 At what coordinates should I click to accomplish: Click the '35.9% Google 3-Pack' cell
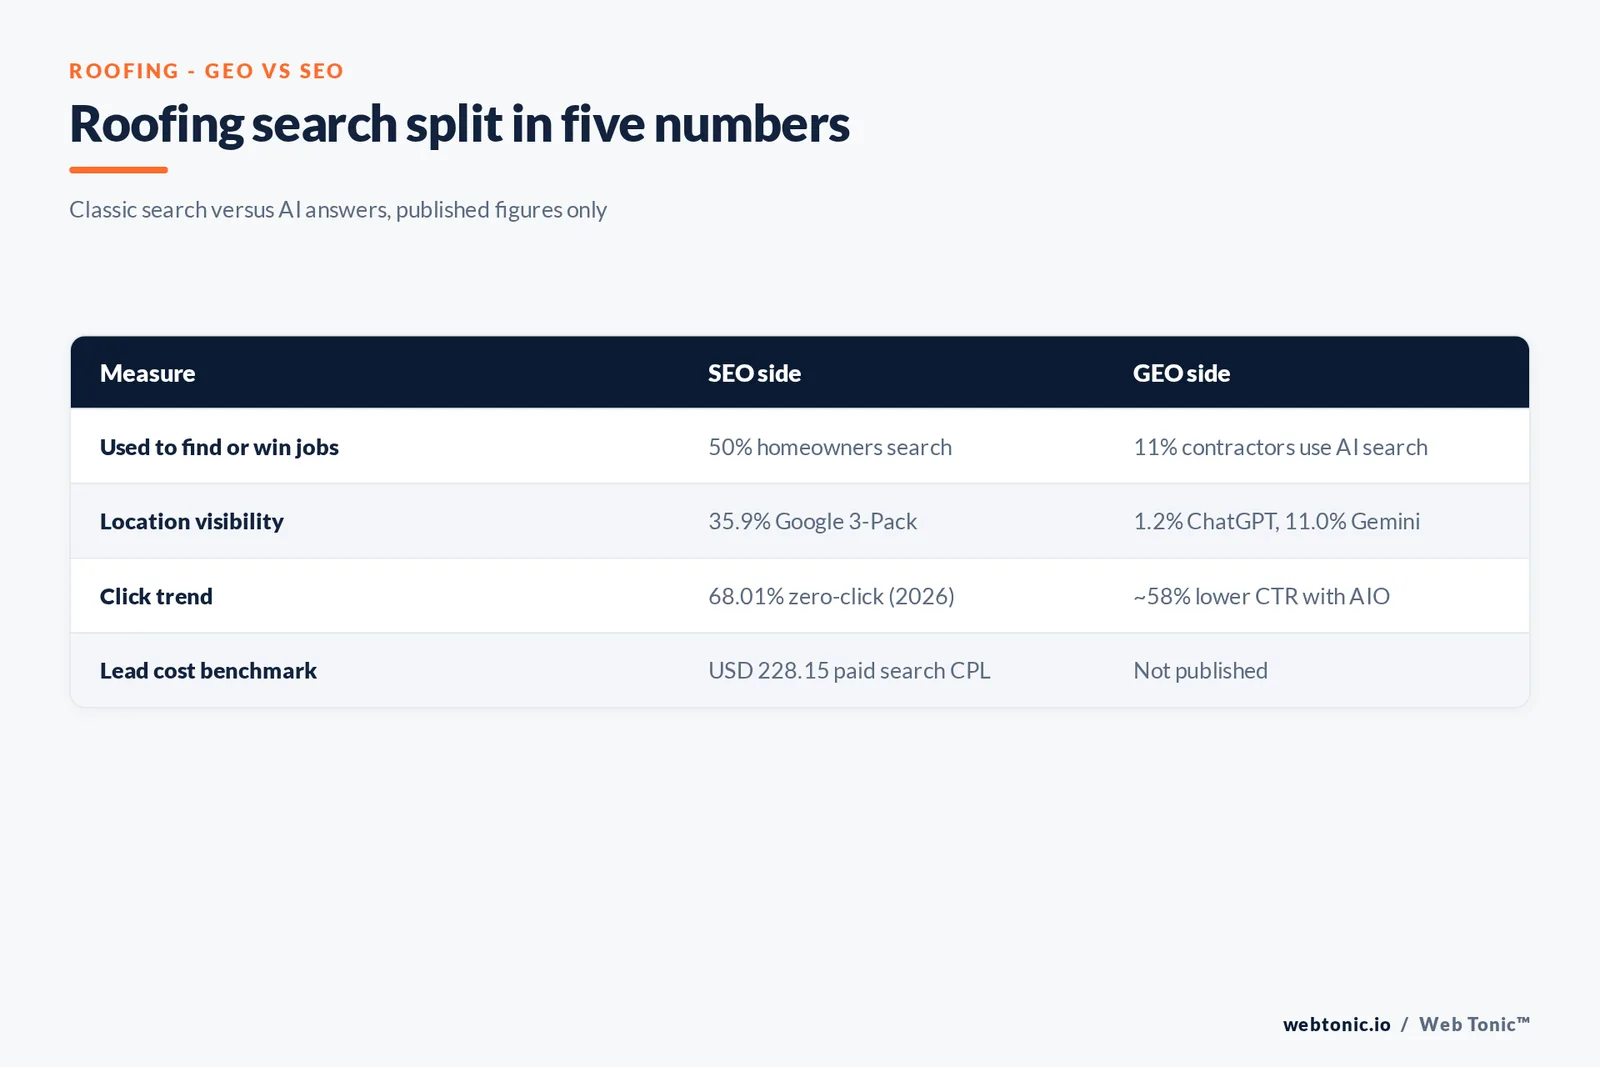click(812, 521)
